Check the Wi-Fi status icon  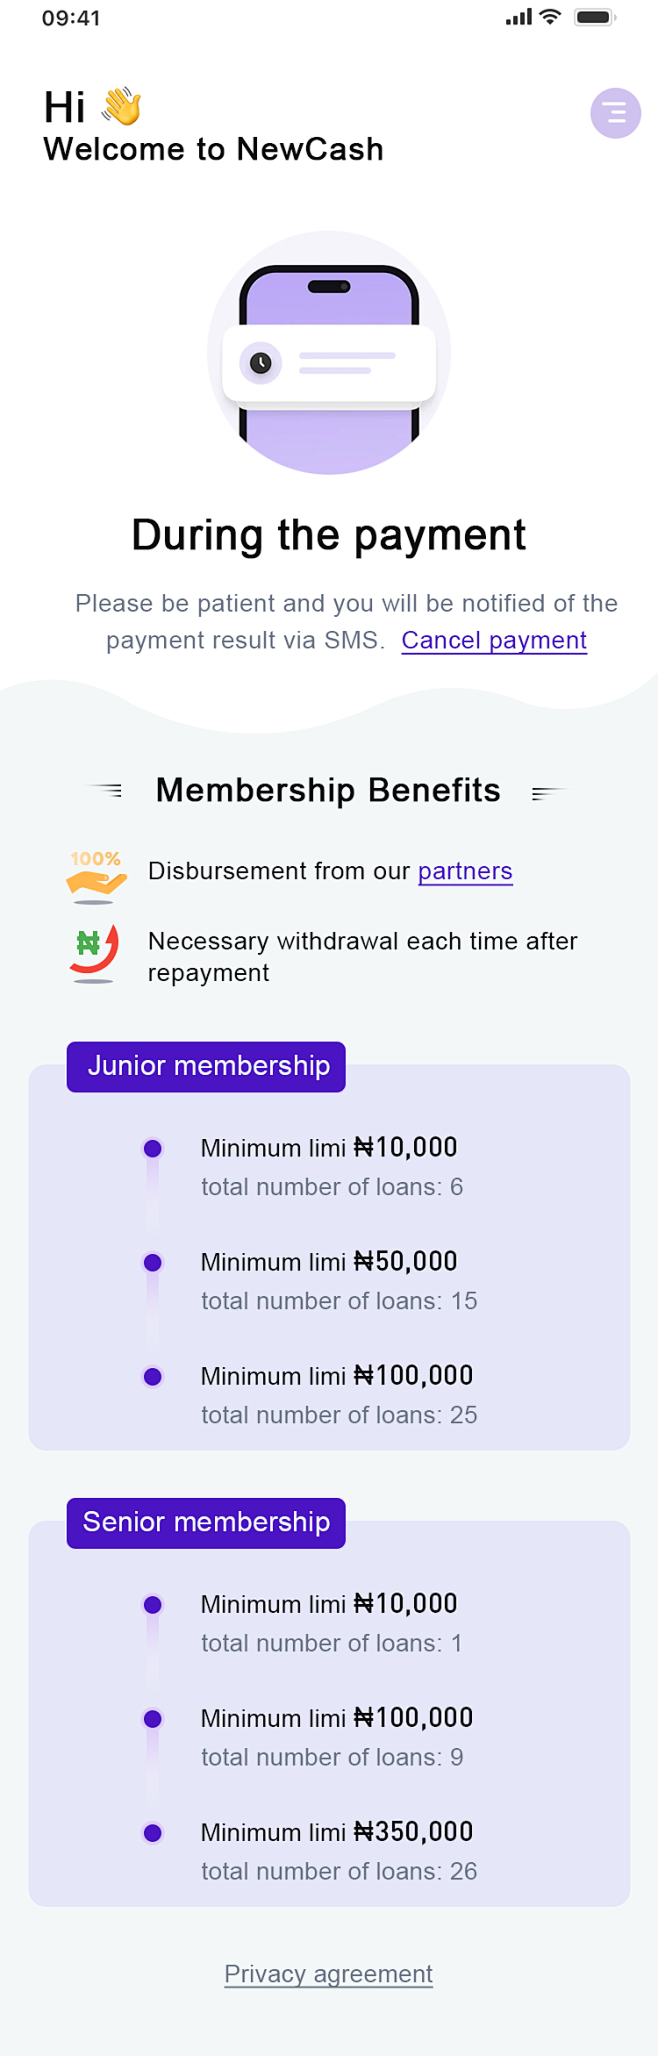tap(550, 16)
